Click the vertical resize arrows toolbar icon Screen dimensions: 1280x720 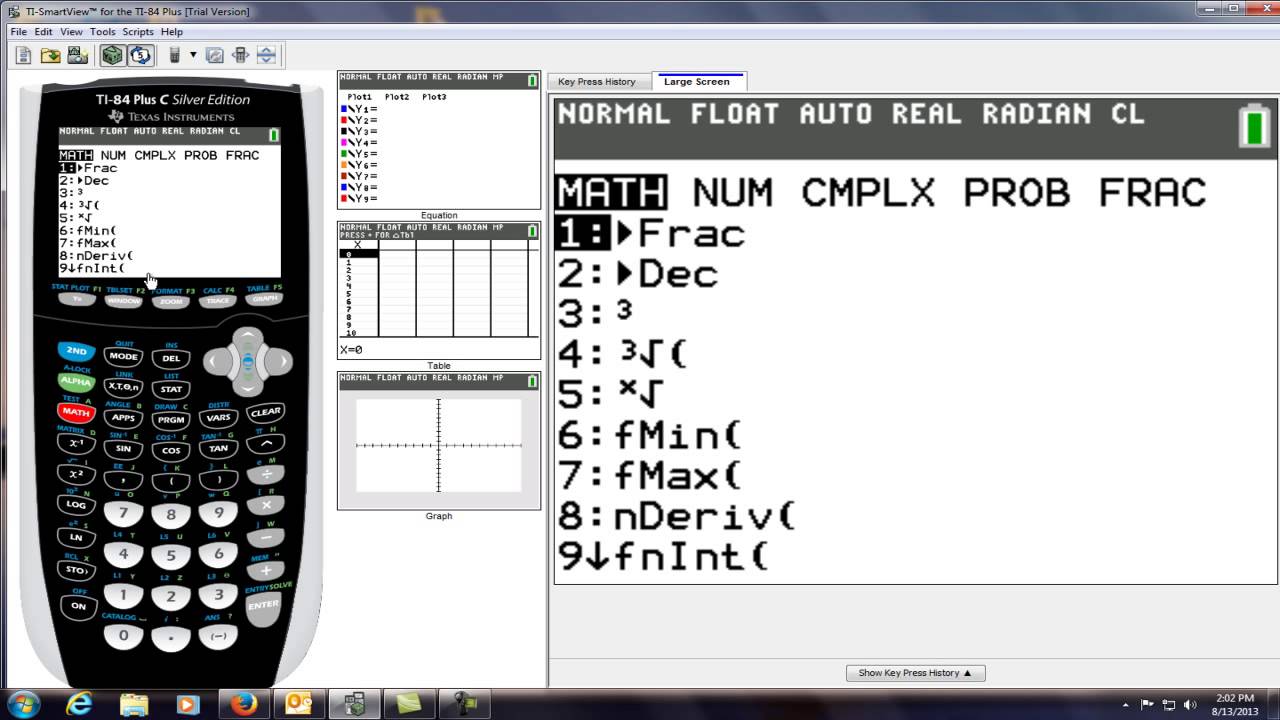pyautogui.click(x=266, y=55)
